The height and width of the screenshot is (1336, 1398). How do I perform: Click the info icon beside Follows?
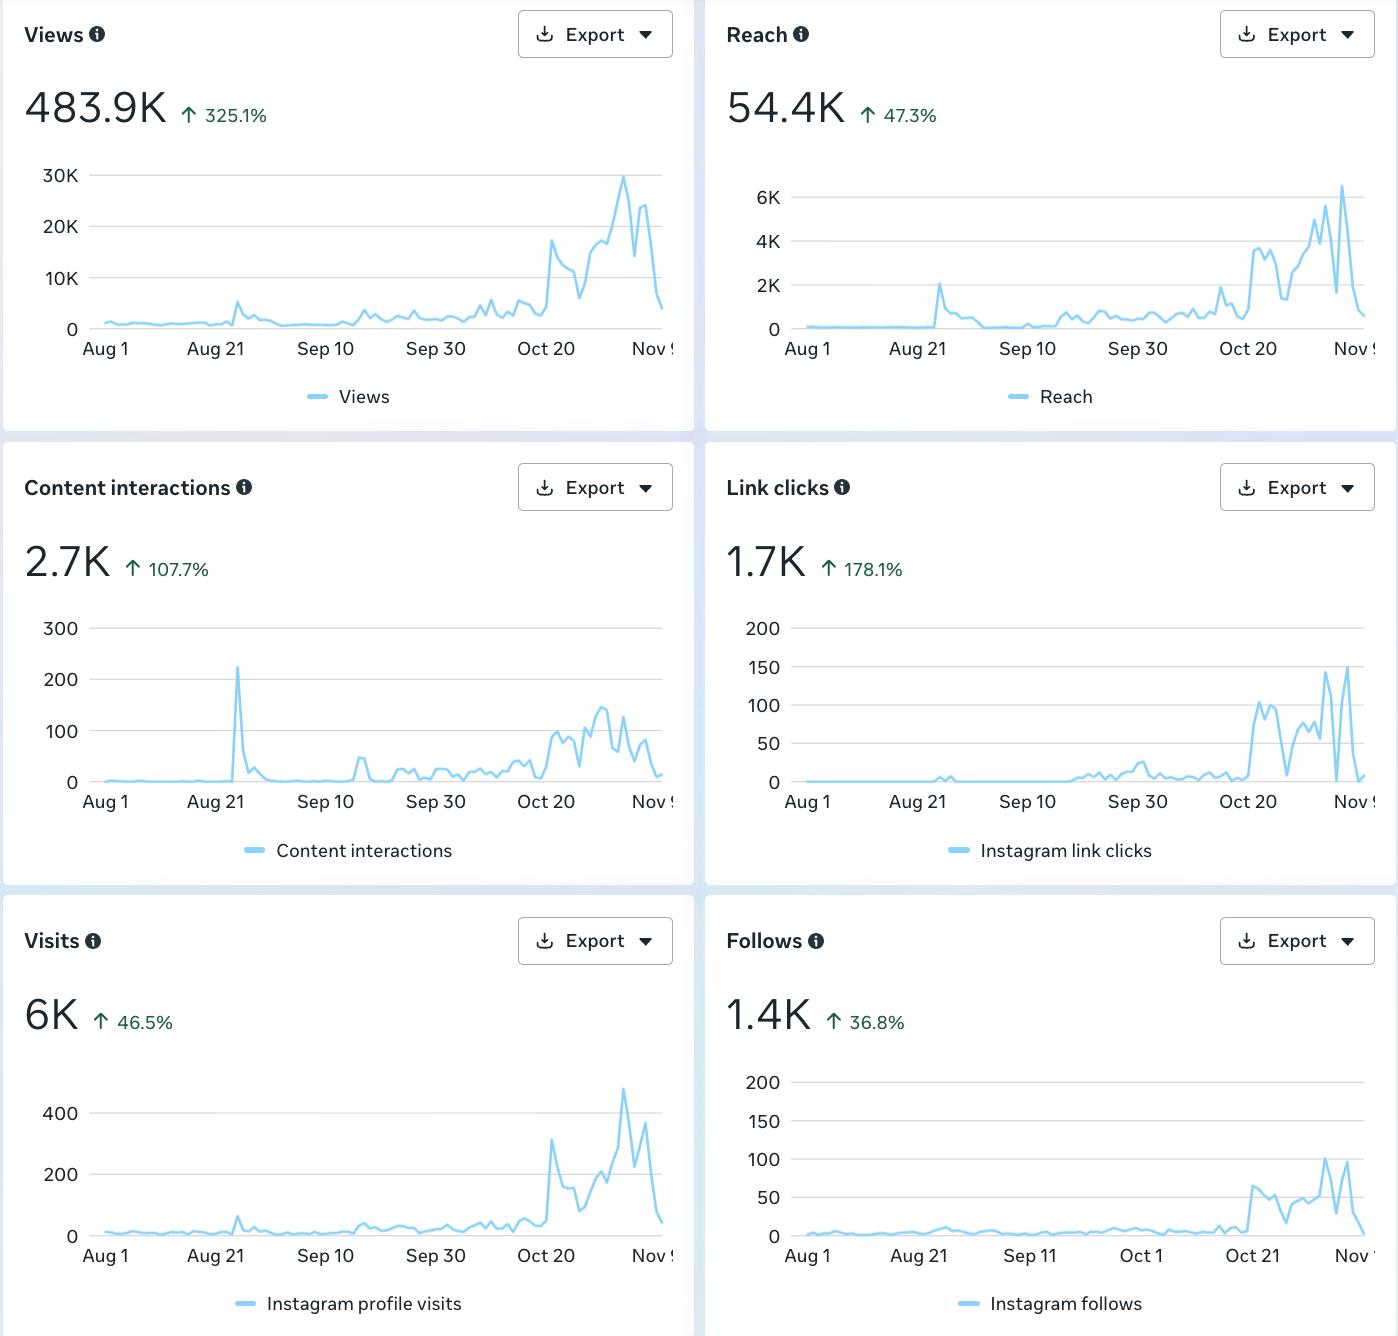(x=816, y=941)
